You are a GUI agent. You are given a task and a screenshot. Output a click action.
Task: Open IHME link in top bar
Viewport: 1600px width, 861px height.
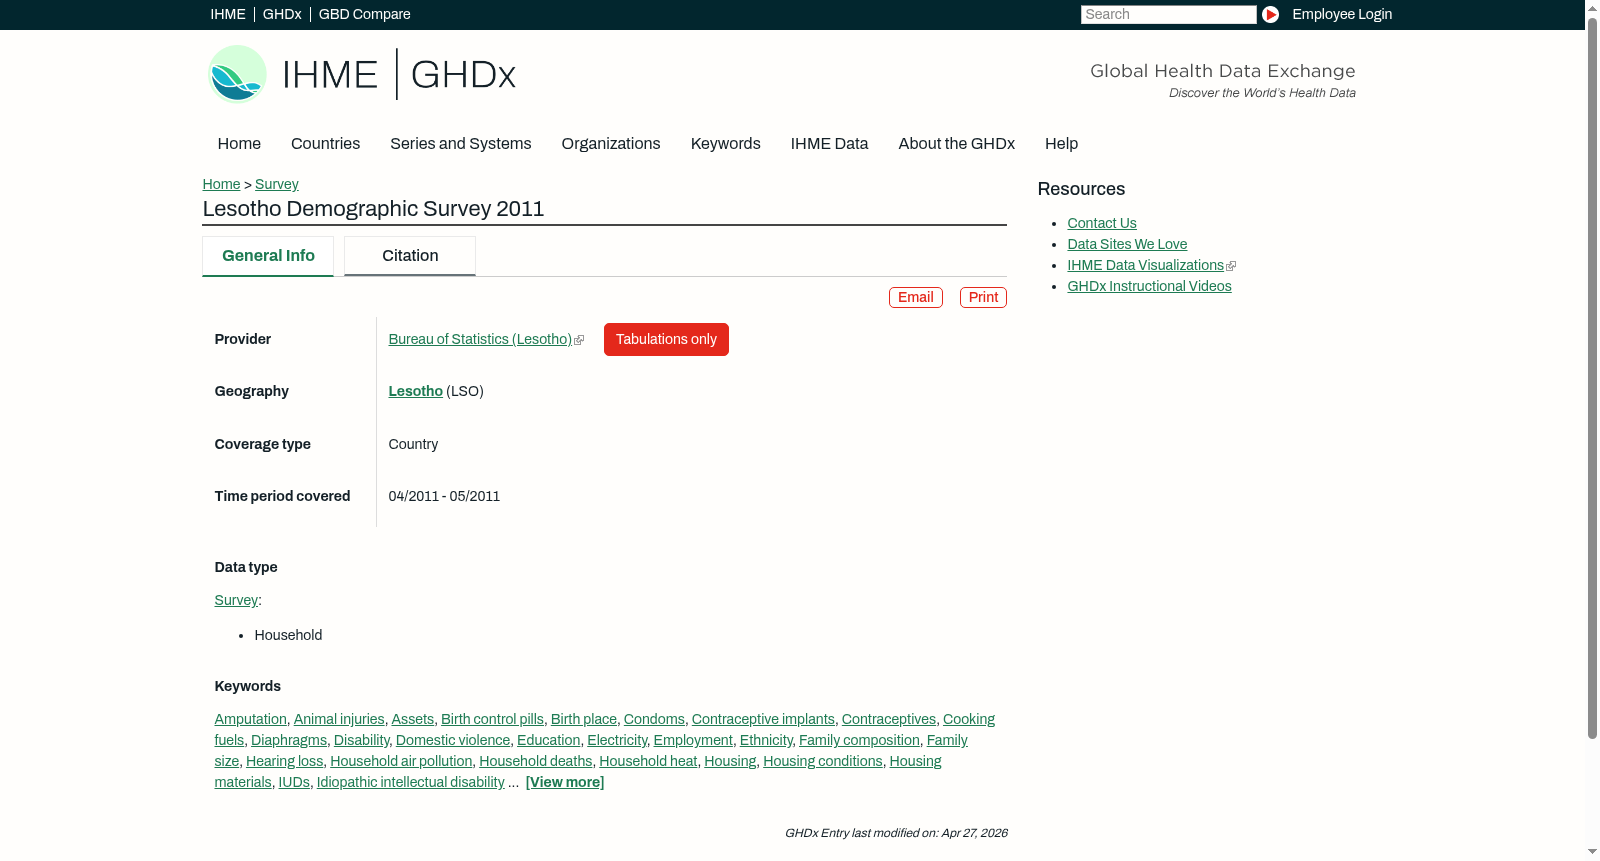point(228,14)
